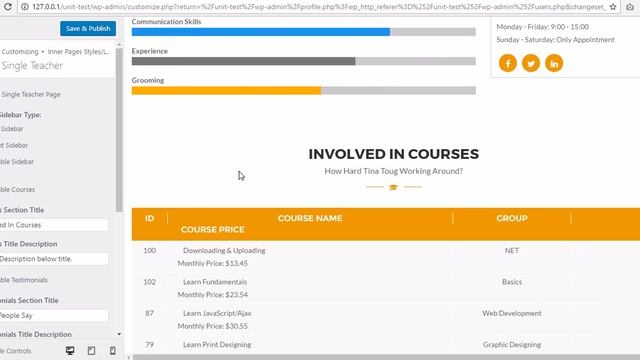Select the first Sidebar type option

tap(12, 129)
